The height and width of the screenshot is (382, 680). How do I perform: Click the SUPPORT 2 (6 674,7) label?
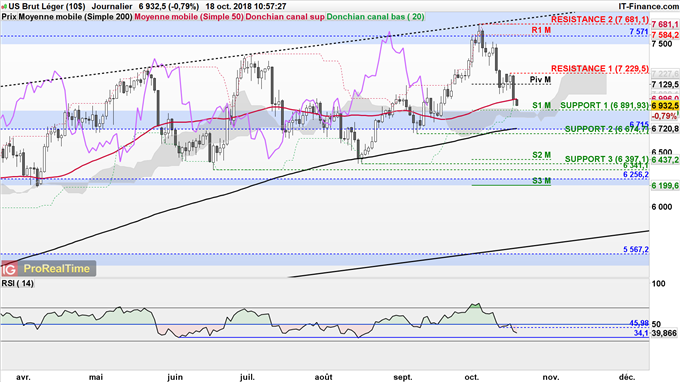click(607, 129)
